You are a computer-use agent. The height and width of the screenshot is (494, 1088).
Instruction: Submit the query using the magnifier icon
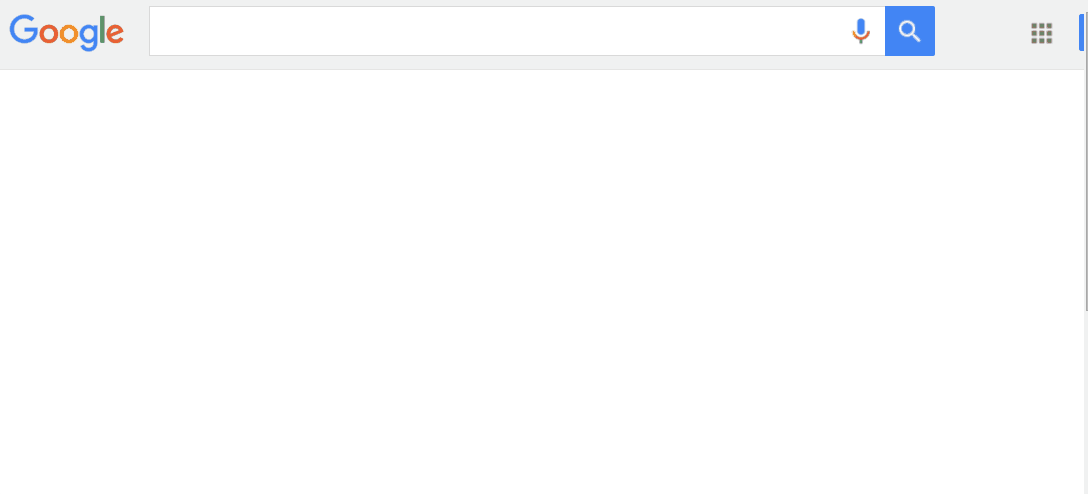(910, 31)
